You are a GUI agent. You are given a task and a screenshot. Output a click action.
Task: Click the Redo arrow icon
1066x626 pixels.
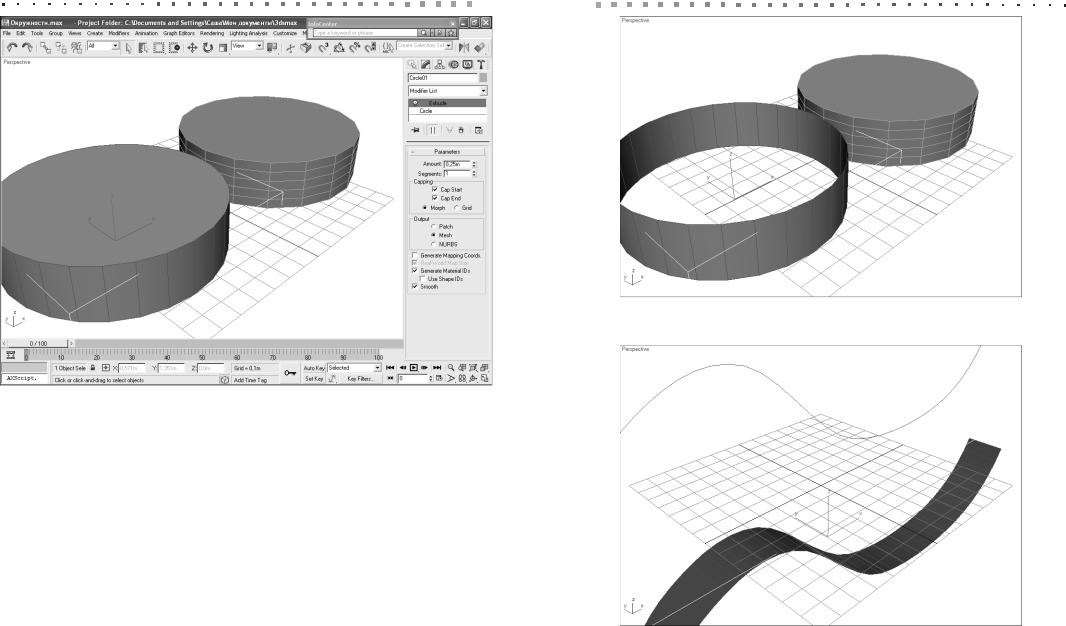pos(27,47)
